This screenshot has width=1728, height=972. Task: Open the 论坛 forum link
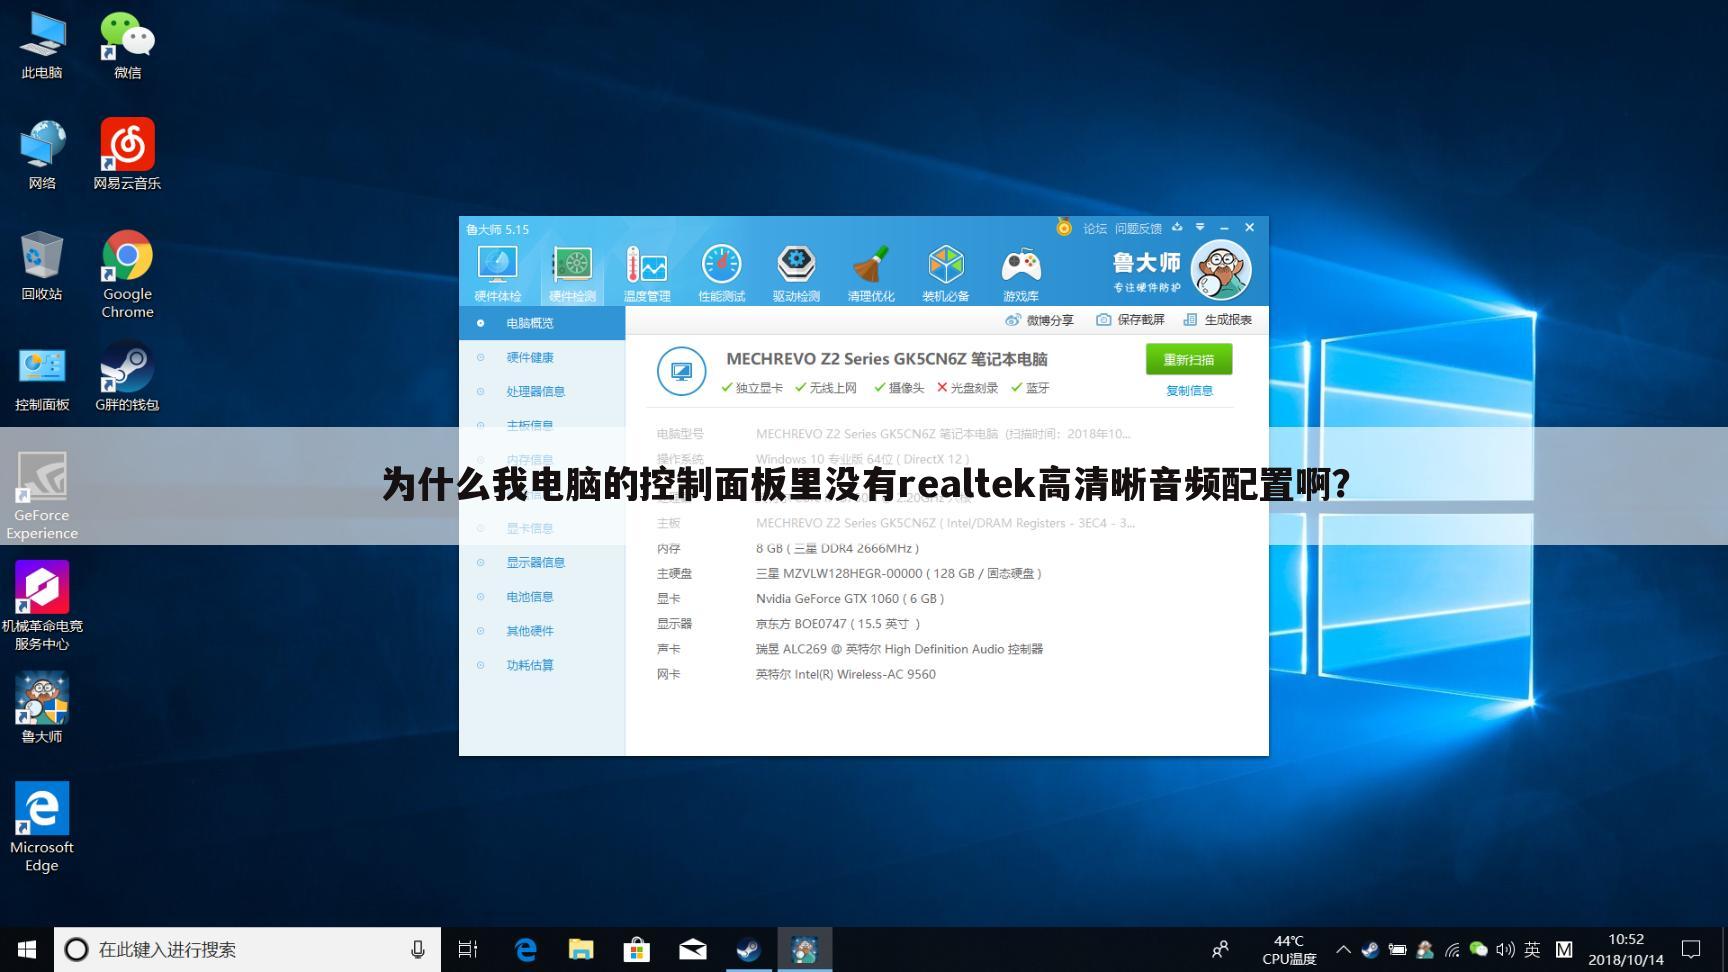click(1095, 229)
